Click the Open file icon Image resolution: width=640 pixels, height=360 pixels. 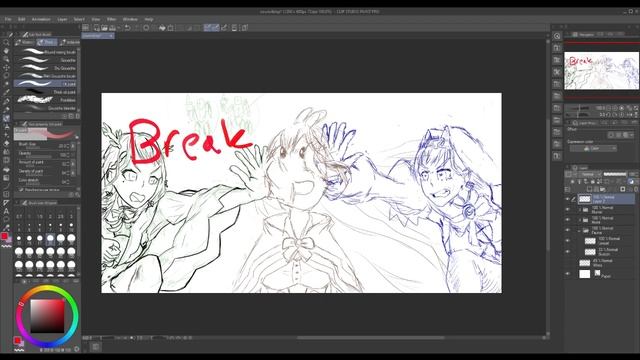point(104,28)
